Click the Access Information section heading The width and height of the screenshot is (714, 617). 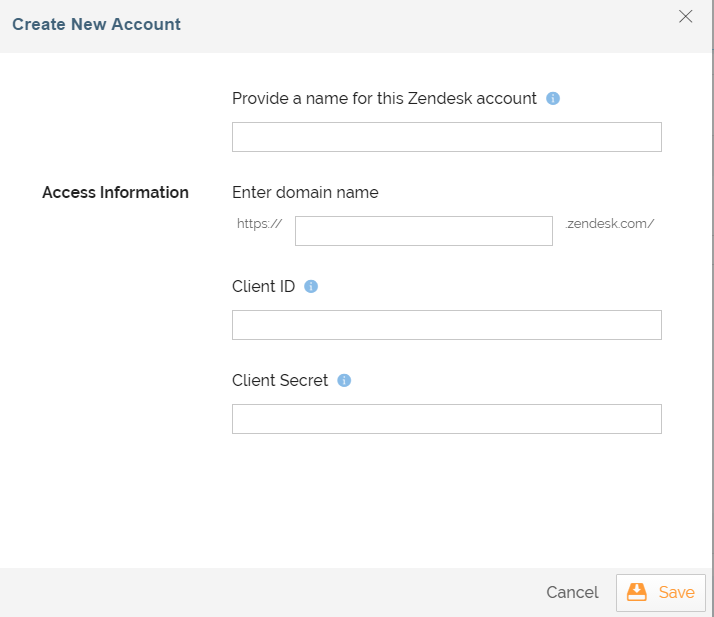[115, 193]
